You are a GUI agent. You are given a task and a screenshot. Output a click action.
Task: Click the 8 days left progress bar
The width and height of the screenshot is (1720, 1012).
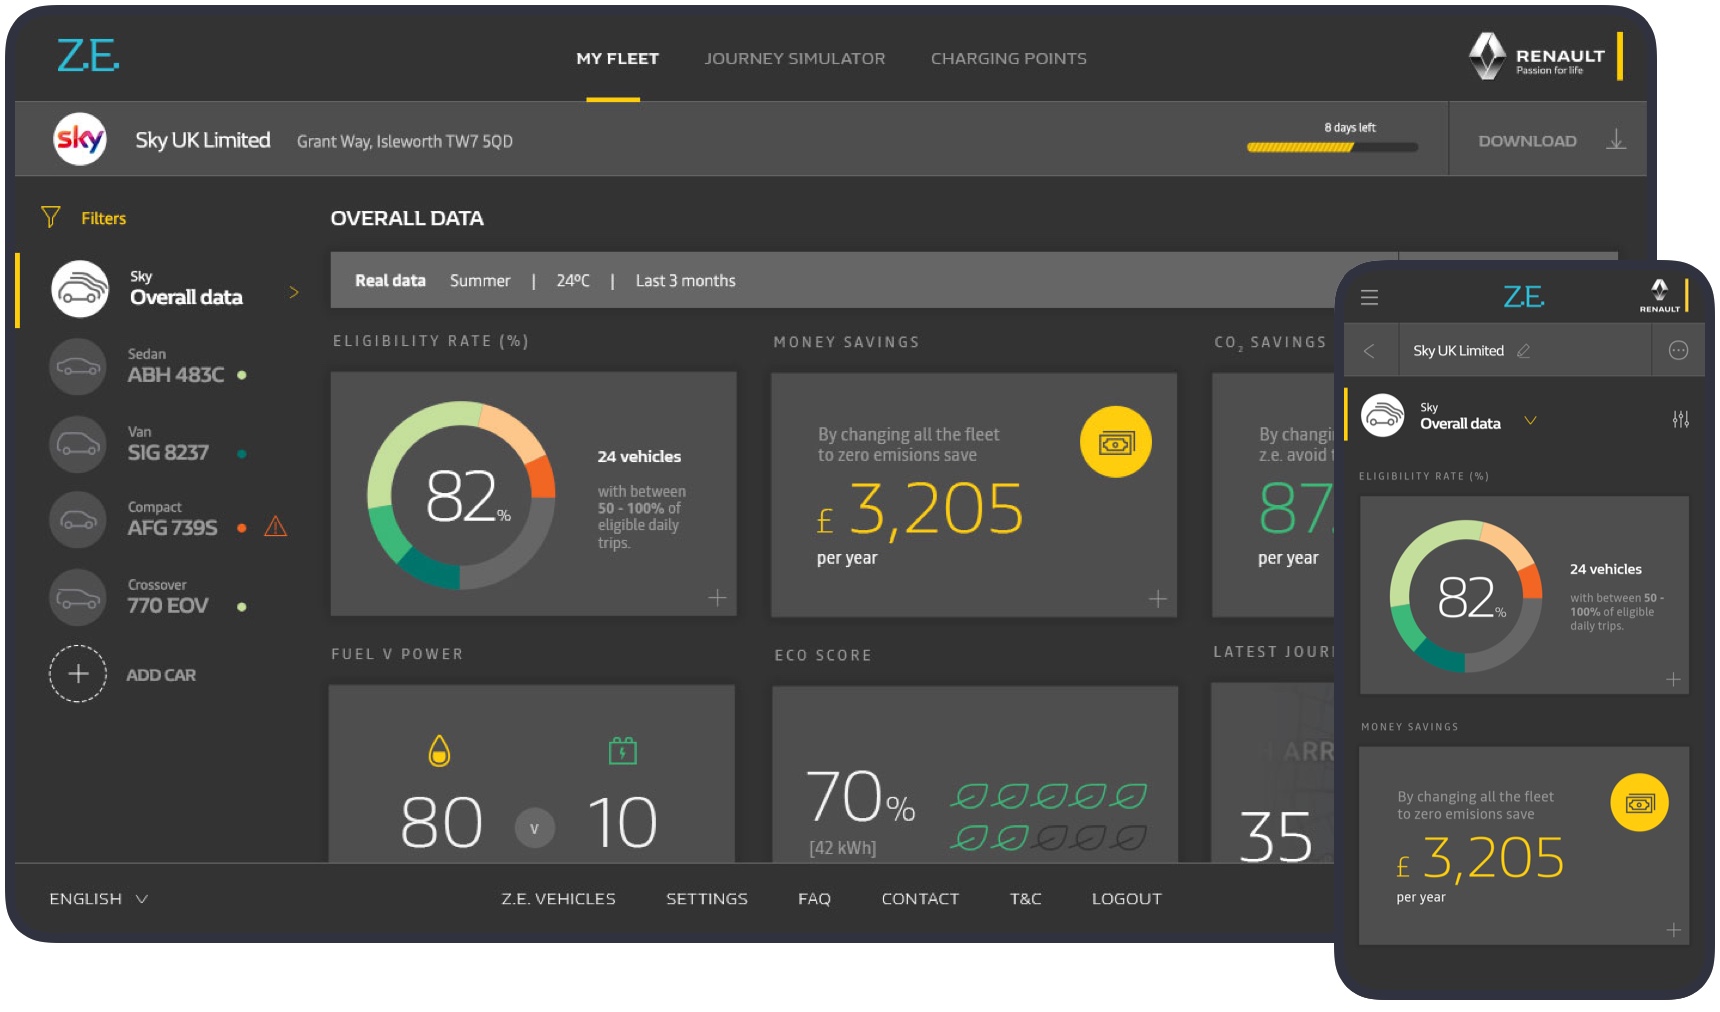tap(1332, 147)
